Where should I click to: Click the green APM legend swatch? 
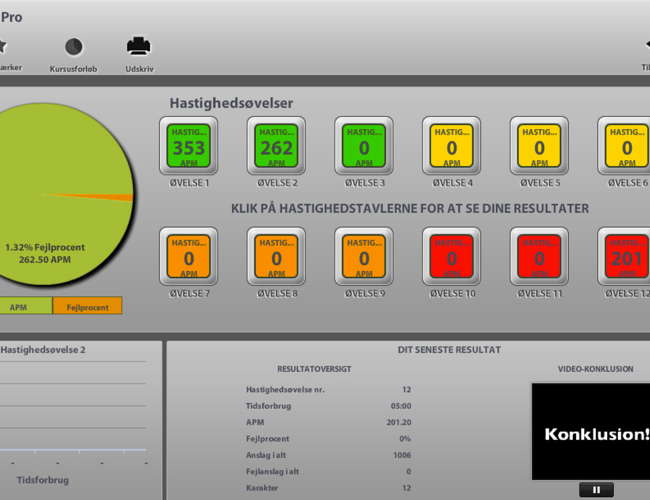26,306
